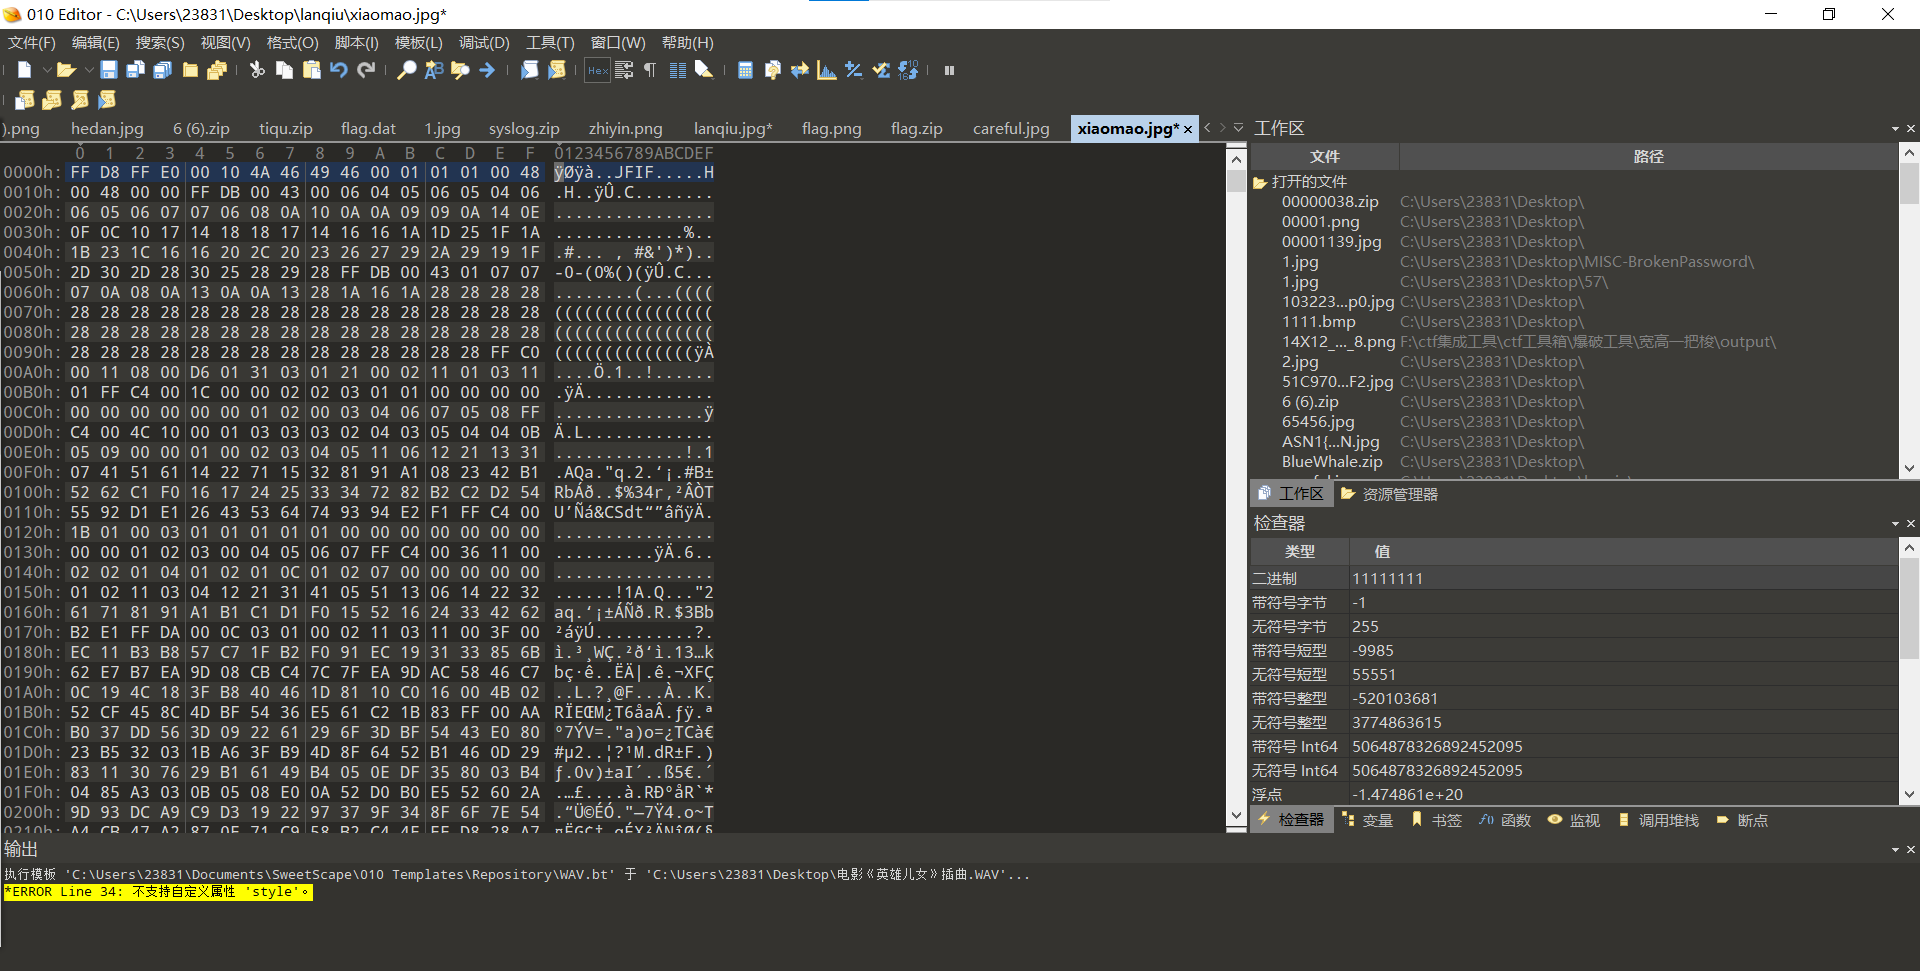Click the hex editor scroll-up arrow
Viewport: 1920px width, 971px height.
1237,159
